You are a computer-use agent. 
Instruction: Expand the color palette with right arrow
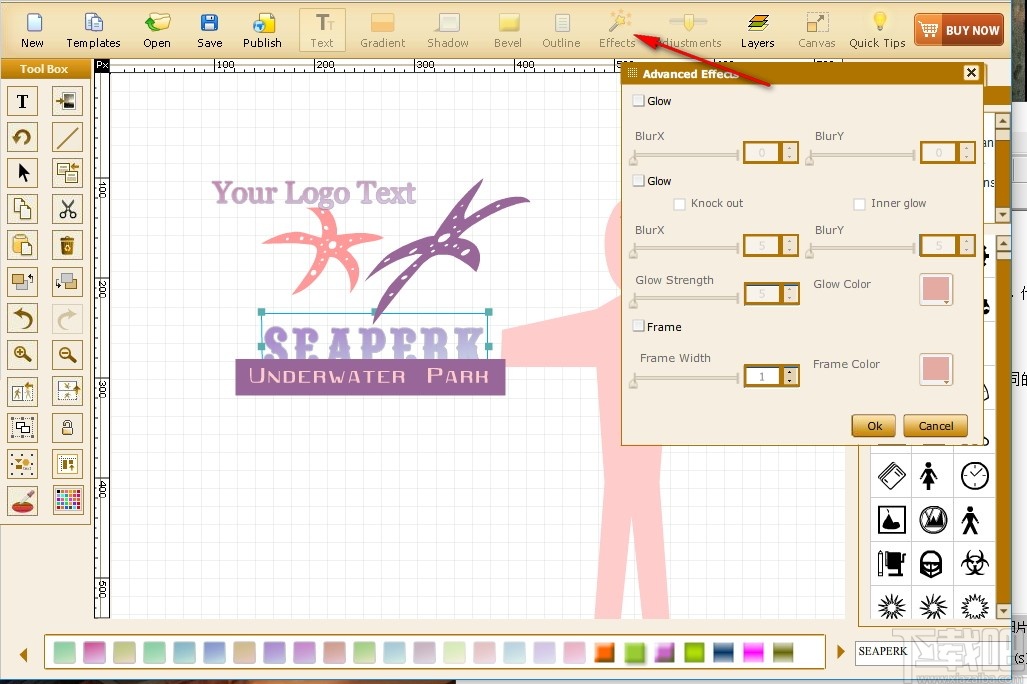[x=840, y=650]
